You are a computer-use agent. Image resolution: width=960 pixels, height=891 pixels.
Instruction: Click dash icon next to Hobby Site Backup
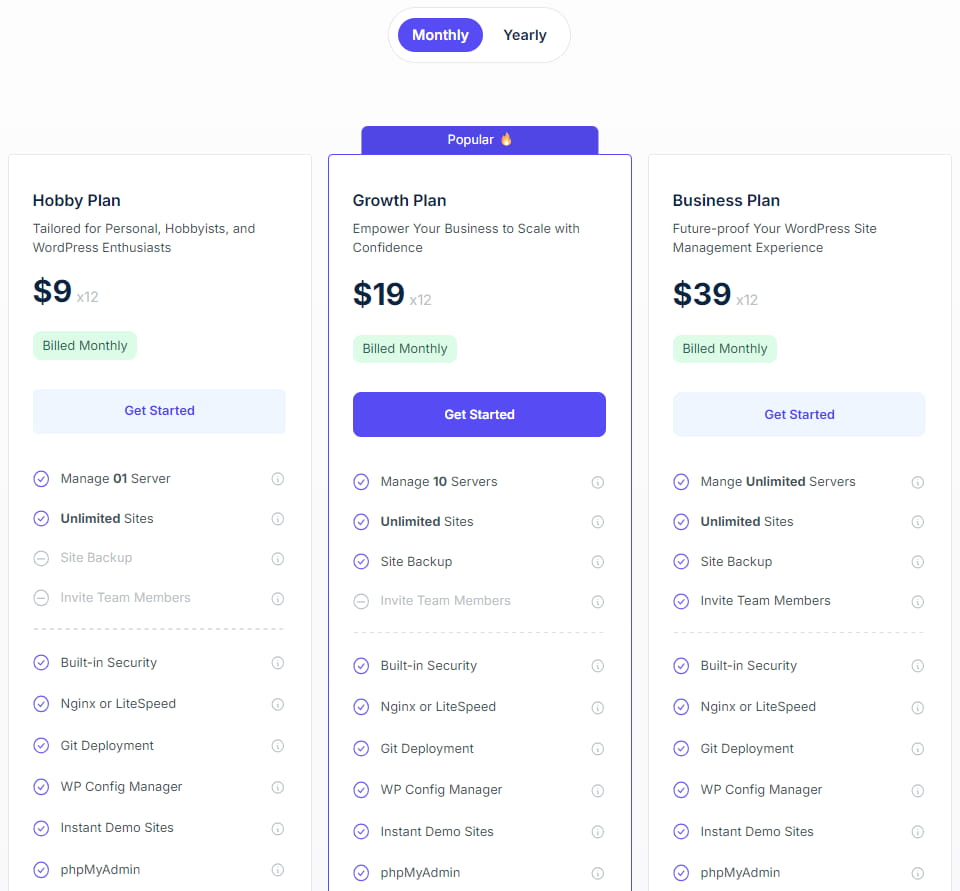coord(41,558)
